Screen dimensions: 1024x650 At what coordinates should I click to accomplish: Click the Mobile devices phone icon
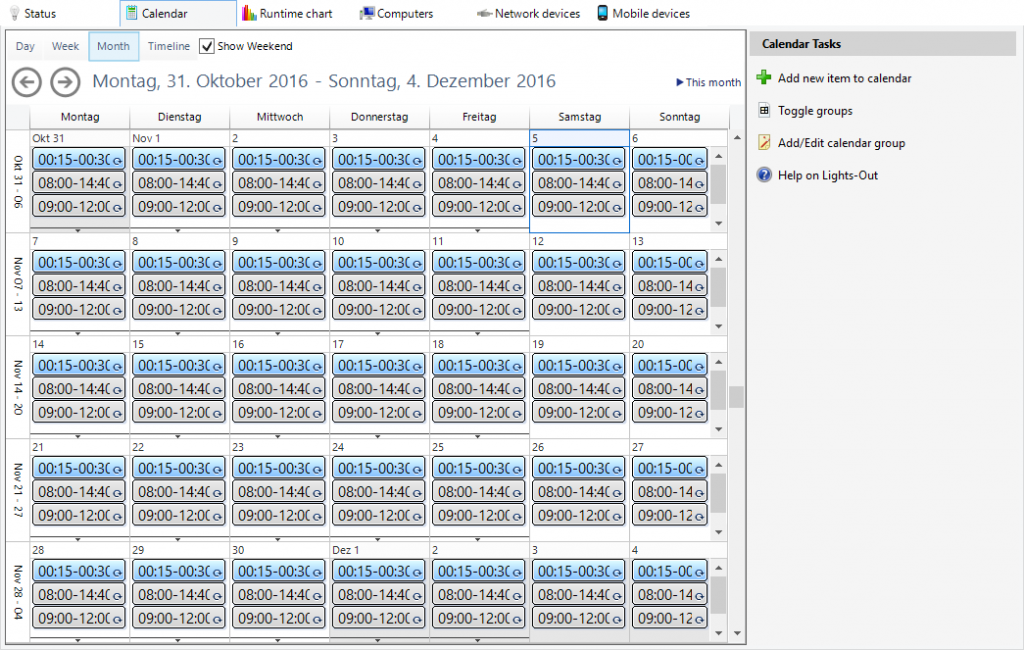click(x=602, y=13)
